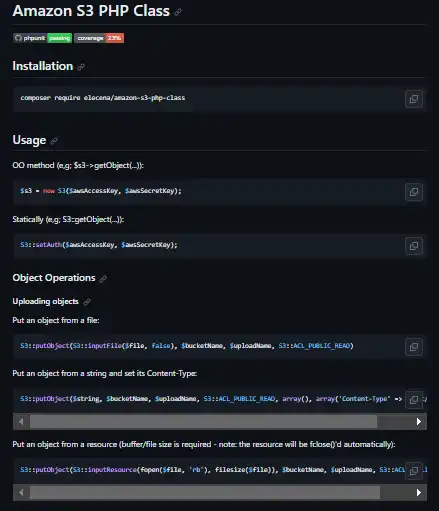Copy the inputFile putObject snippet
Image resolution: width=439 pixels, height=511 pixels.
[414, 347]
